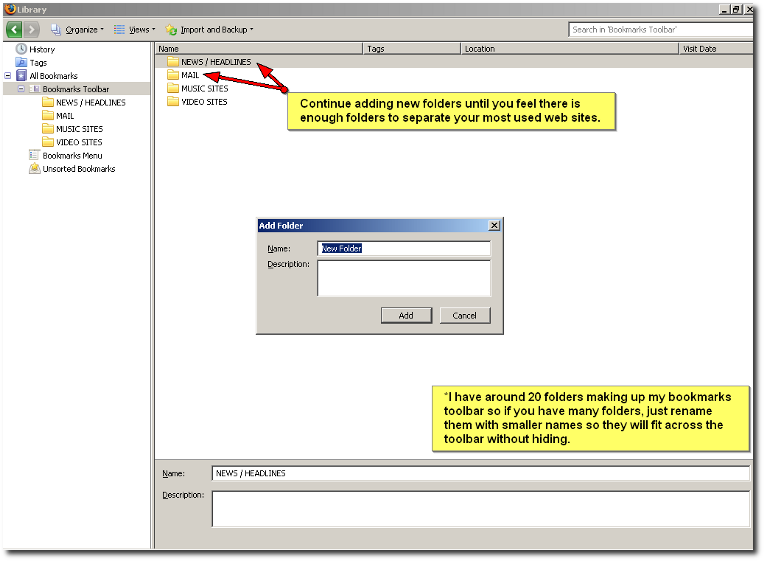
Task: Click the Views list icon
Action: click(119, 30)
